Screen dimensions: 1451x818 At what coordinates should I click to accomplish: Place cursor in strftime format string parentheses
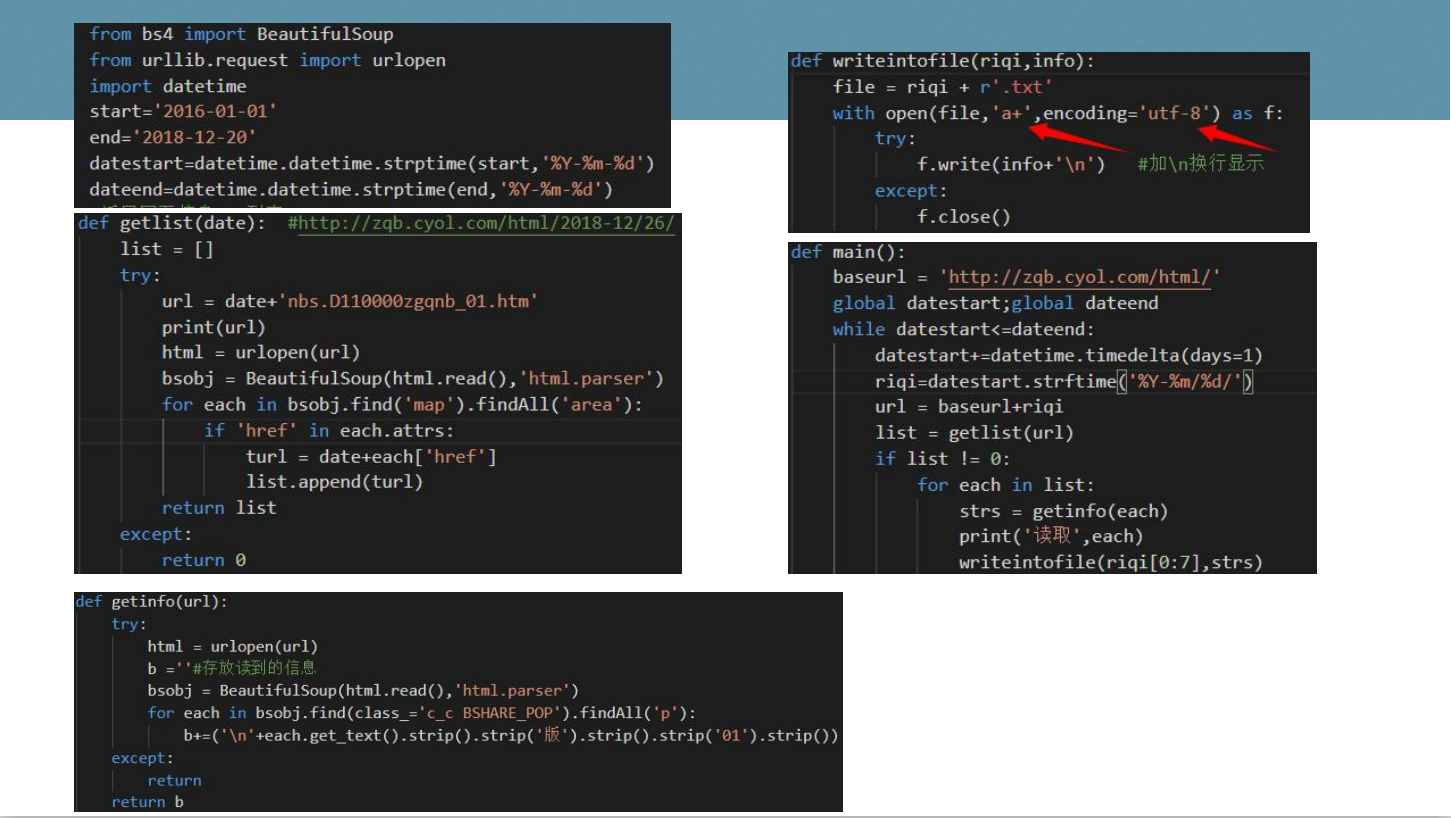coord(1184,381)
